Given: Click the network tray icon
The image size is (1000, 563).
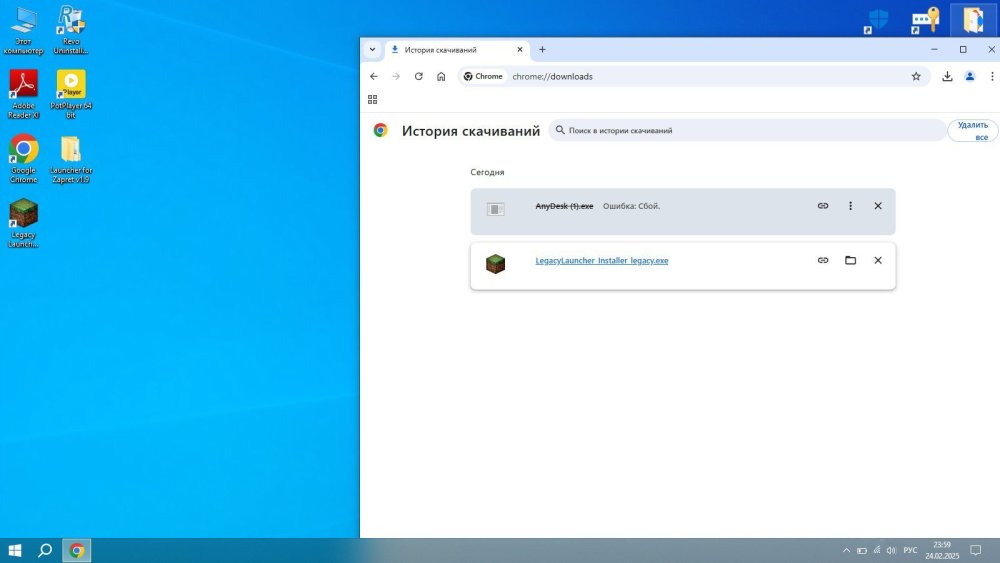Looking at the screenshot, I should (877, 550).
